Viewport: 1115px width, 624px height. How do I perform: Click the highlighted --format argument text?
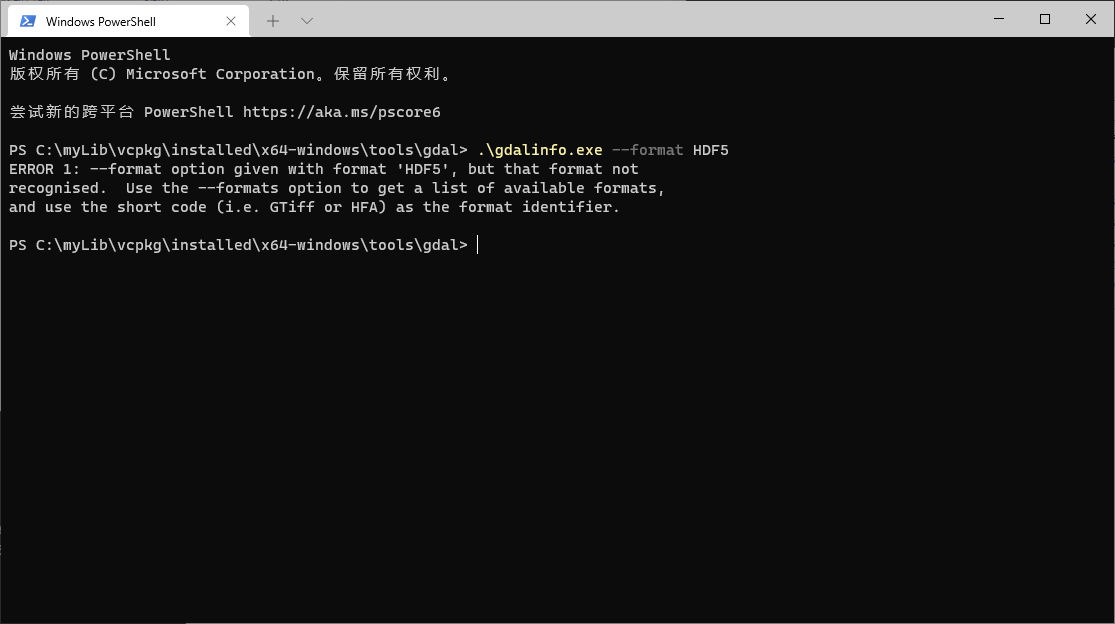pyautogui.click(x=648, y=149)
